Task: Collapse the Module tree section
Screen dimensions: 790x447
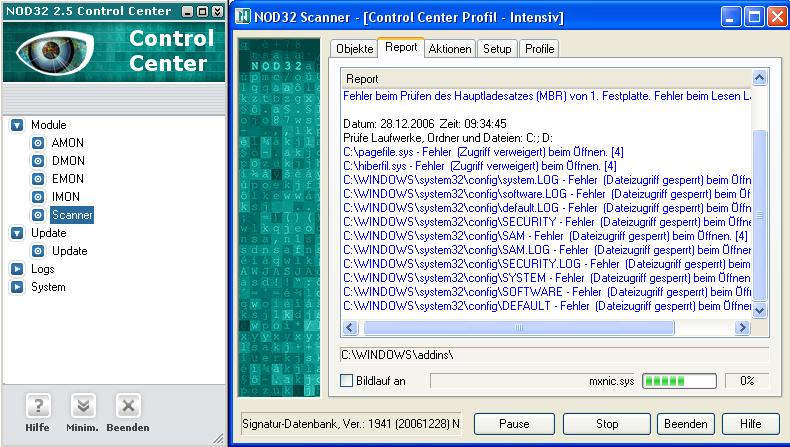Action: point(17,125)
